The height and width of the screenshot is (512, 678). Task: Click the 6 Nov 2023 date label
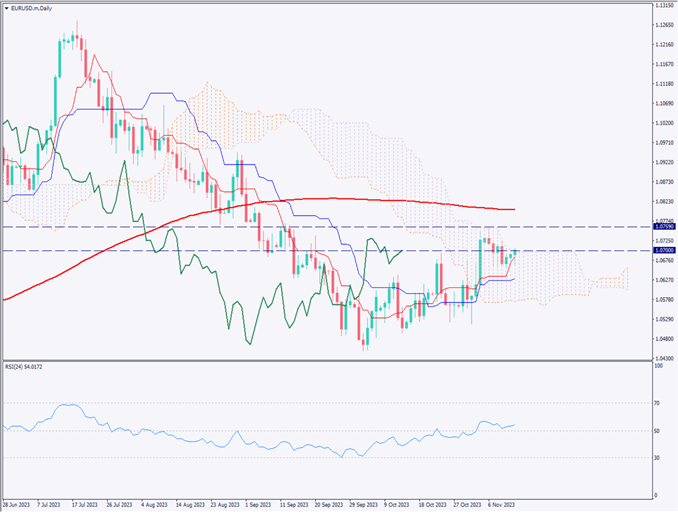point(502,506)
